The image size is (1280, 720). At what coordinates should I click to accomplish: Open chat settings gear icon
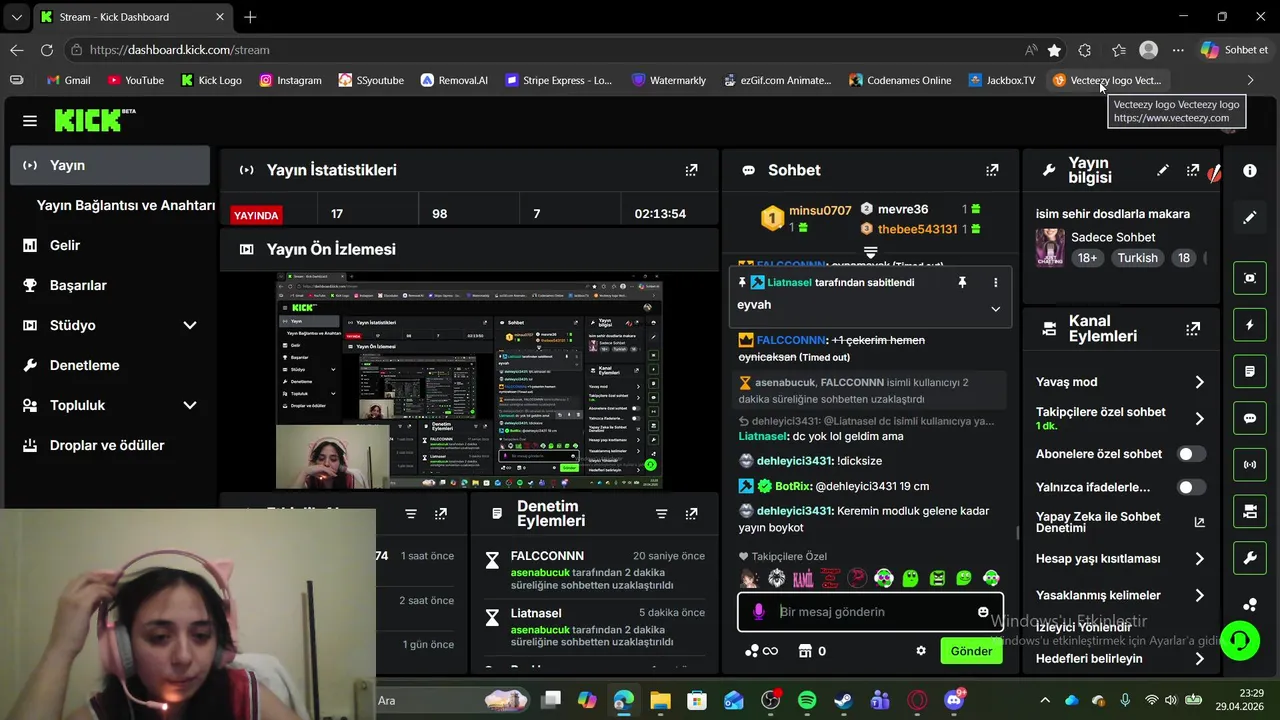(921, 651)
